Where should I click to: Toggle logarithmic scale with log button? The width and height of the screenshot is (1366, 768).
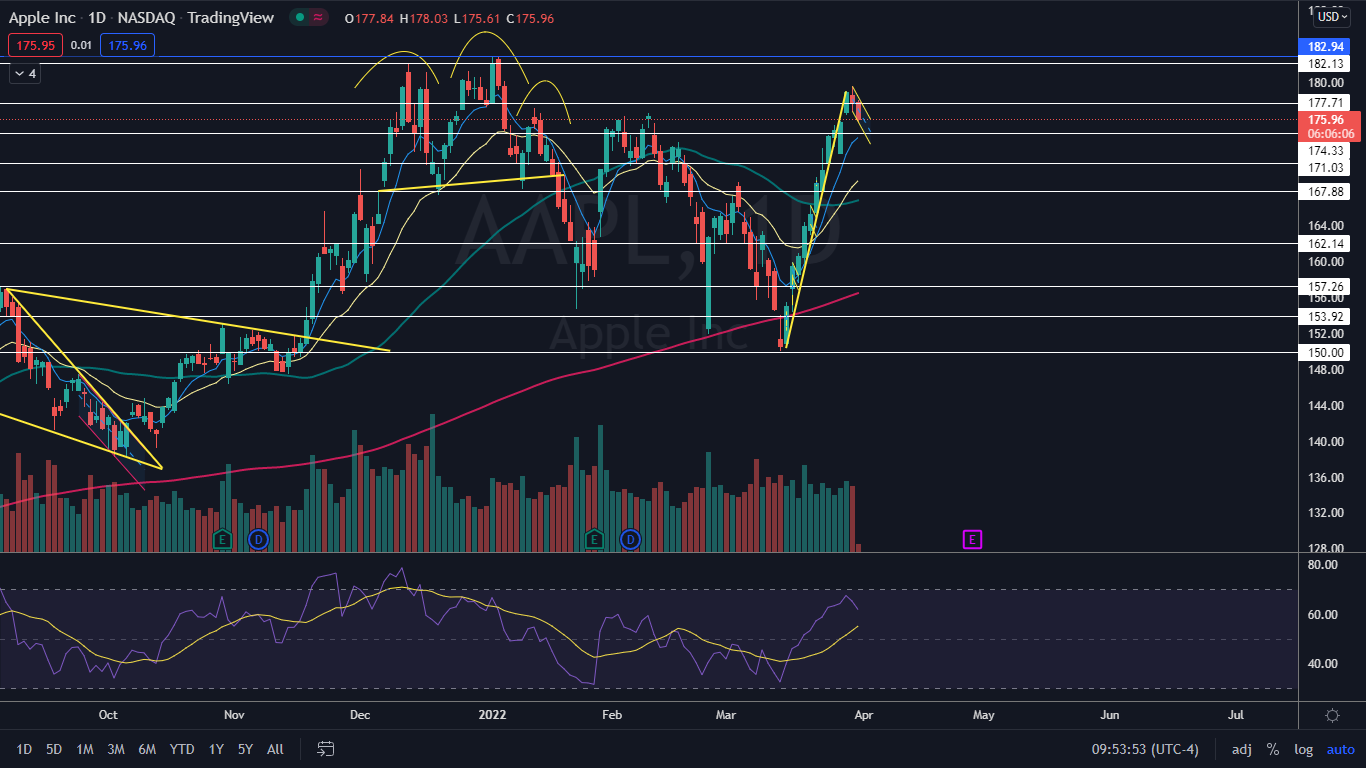[x=1304, y=749]
